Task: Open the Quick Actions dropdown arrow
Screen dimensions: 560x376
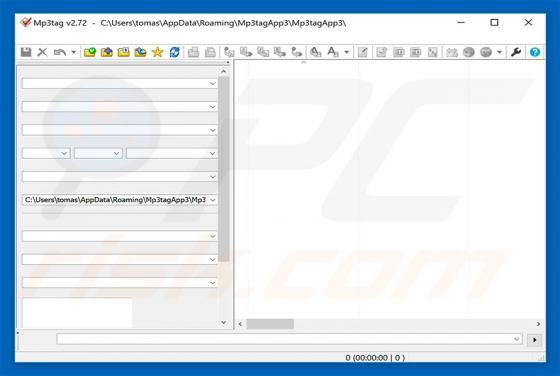Action: click(x=346, y=52)
